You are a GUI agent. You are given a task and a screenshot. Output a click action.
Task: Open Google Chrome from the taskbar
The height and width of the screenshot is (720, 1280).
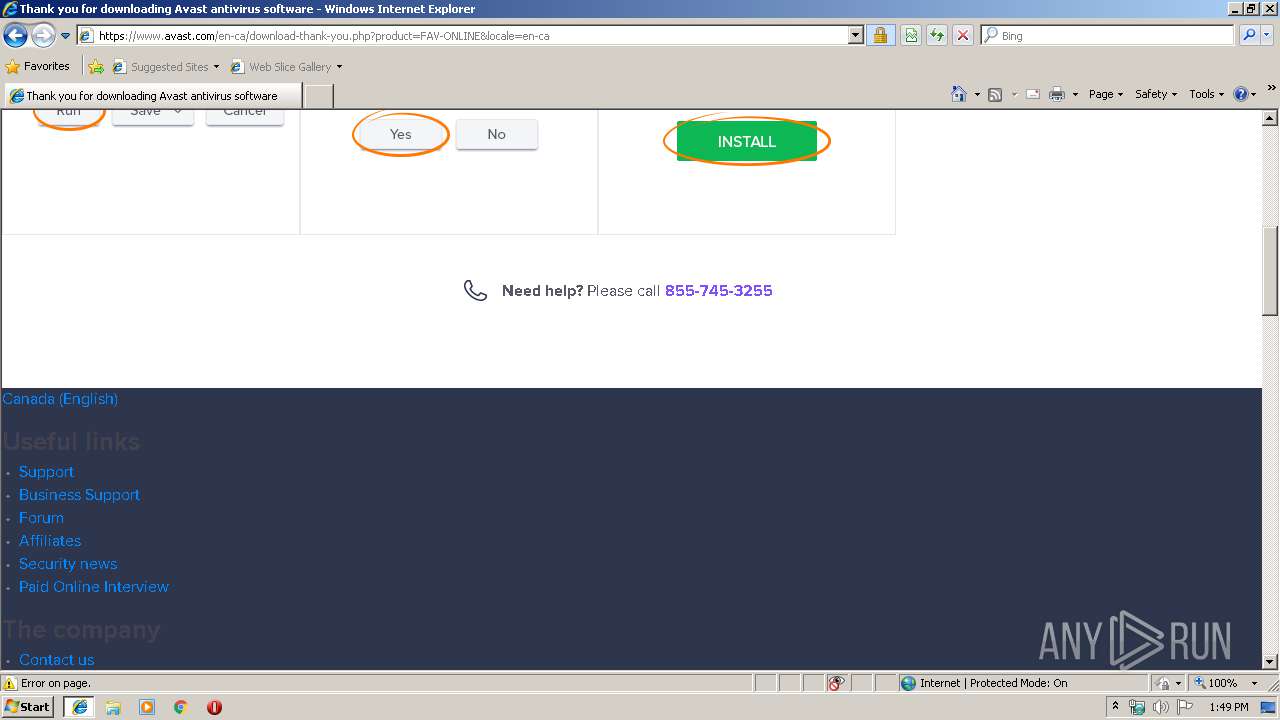coord(181,707)
